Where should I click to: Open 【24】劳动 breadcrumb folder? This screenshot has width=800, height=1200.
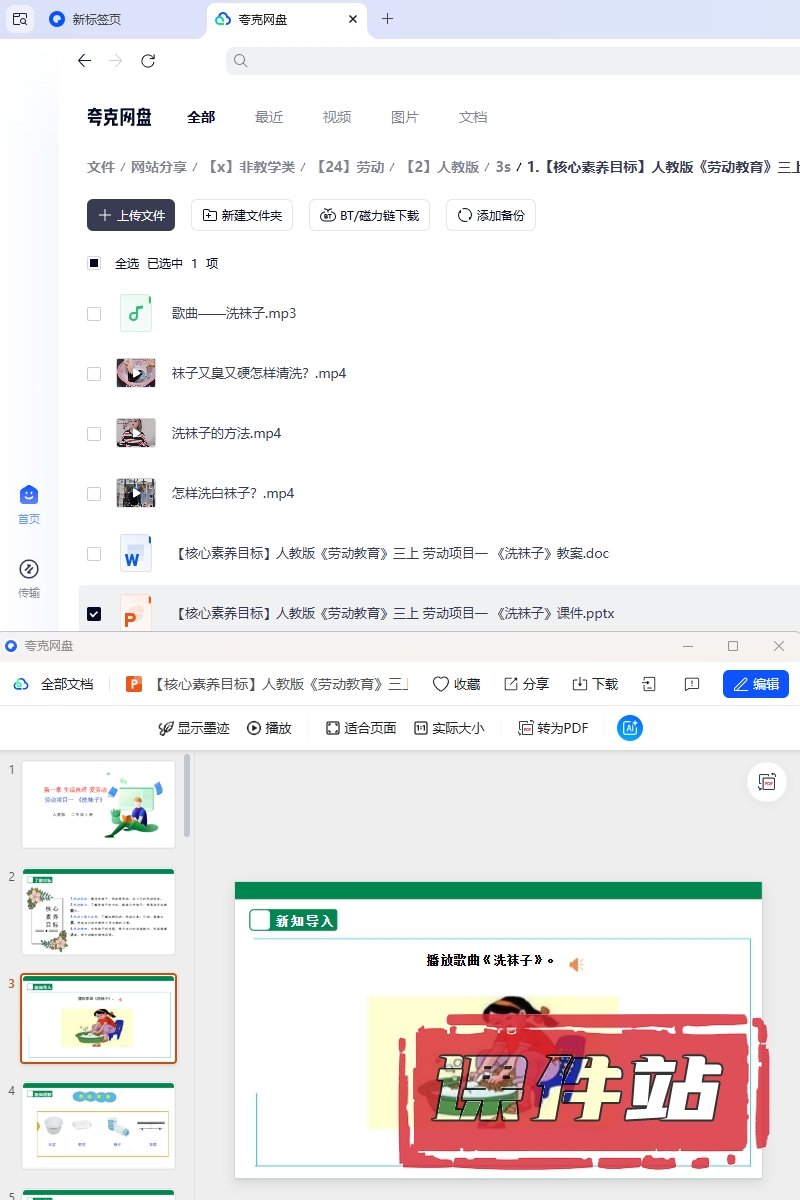pos(350,167)
